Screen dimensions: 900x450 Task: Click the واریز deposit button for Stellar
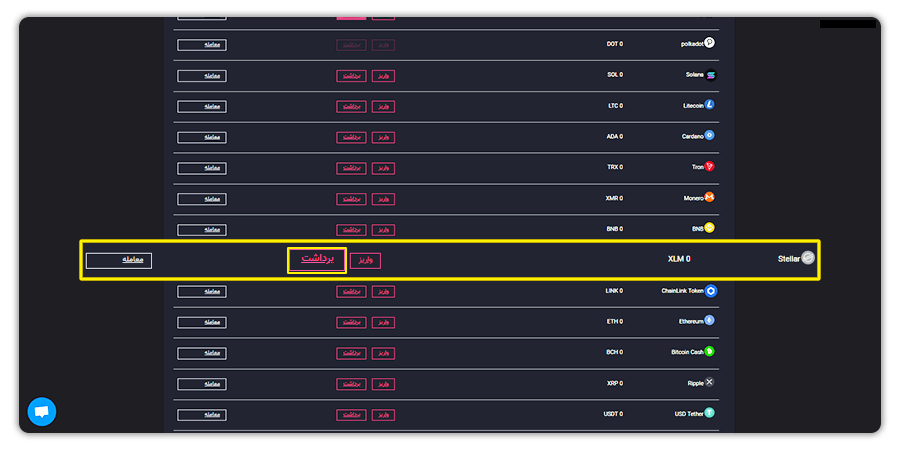point(366,261)
